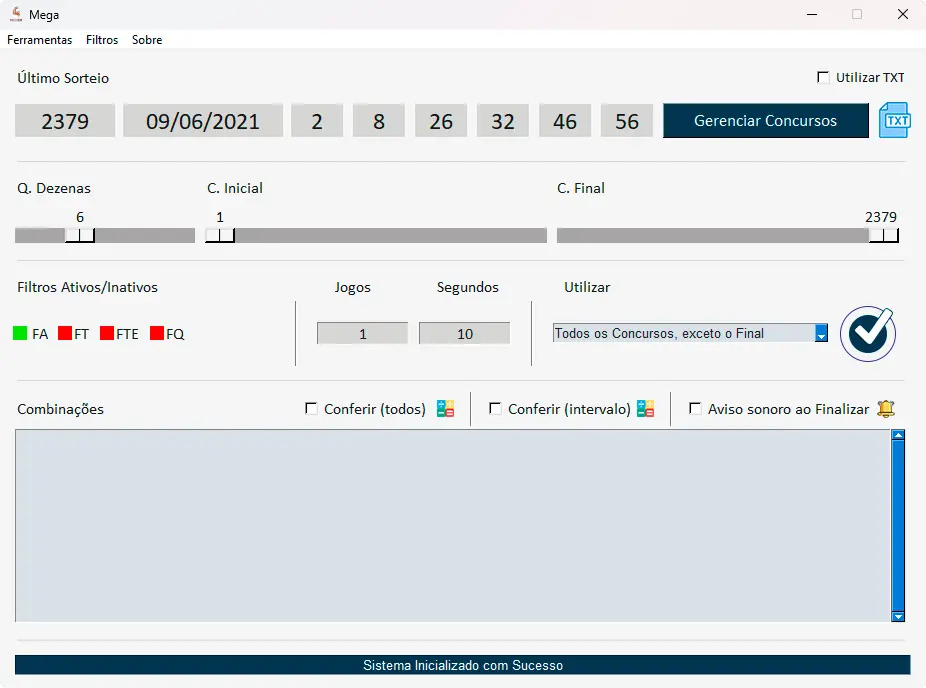Check the Conferir (intervalo) checkbox
926x688 pixels.
495,409
